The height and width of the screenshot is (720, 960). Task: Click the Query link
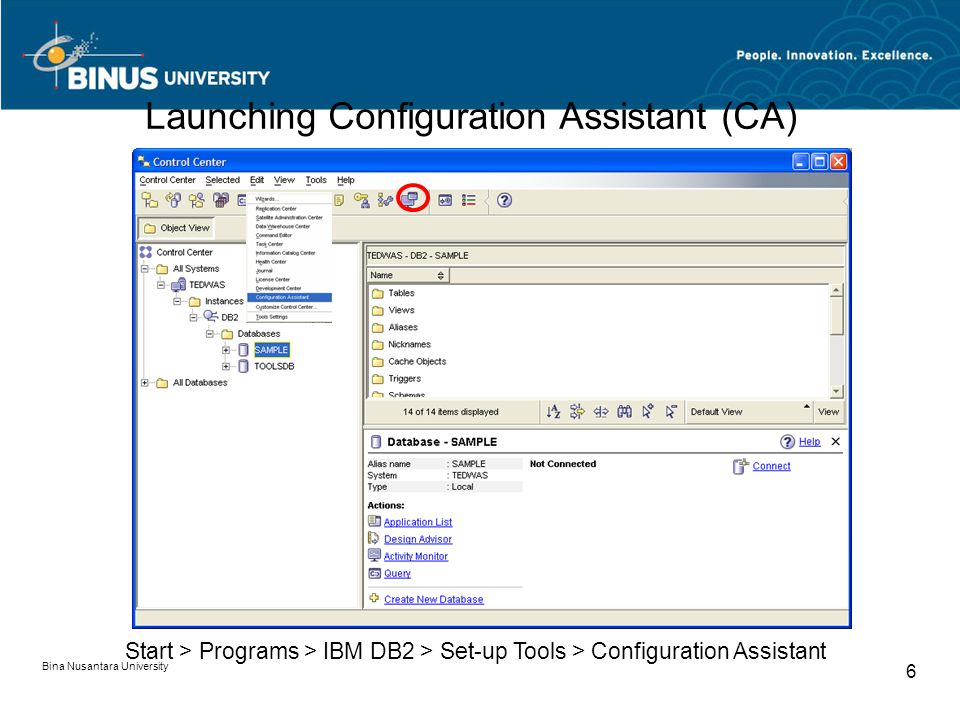[x=397, y=574]
